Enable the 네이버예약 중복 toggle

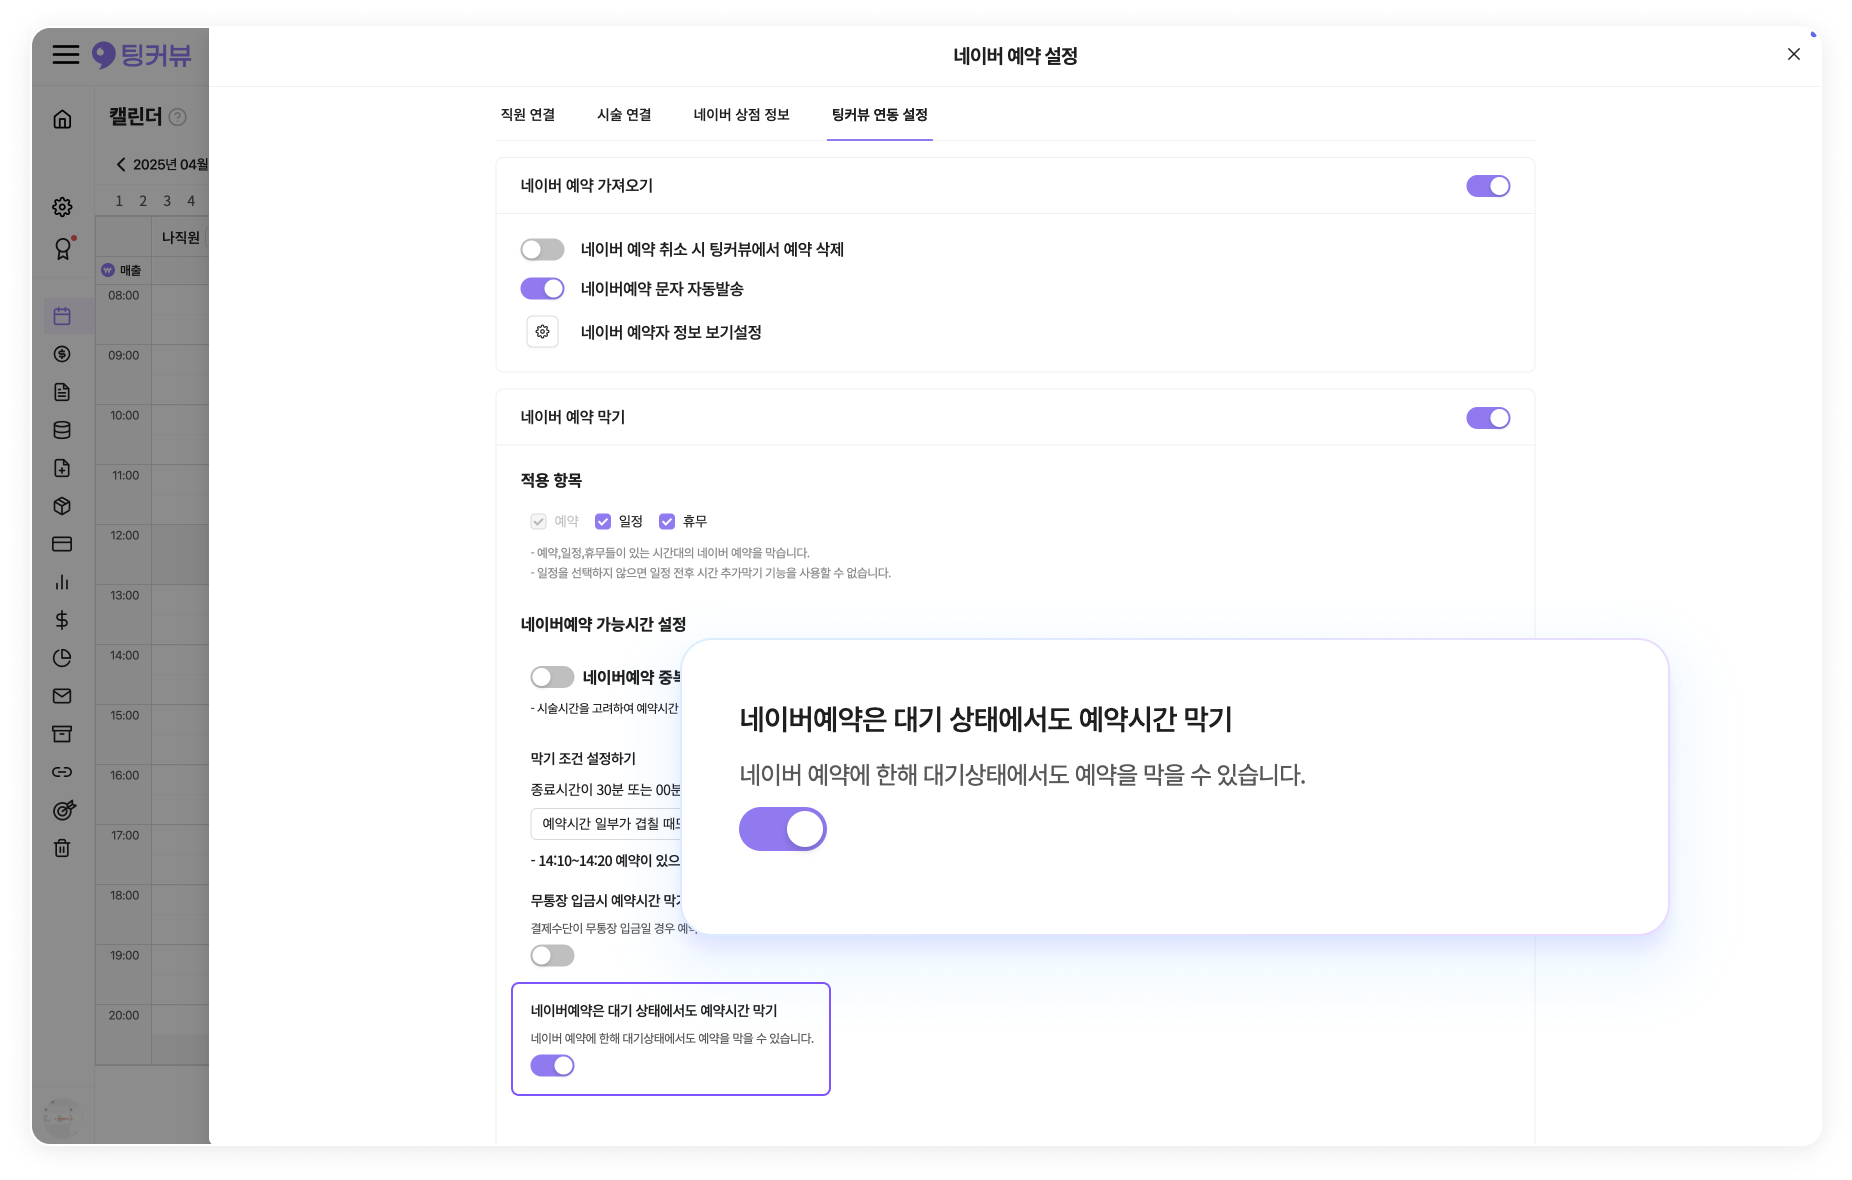coord(552,677)
